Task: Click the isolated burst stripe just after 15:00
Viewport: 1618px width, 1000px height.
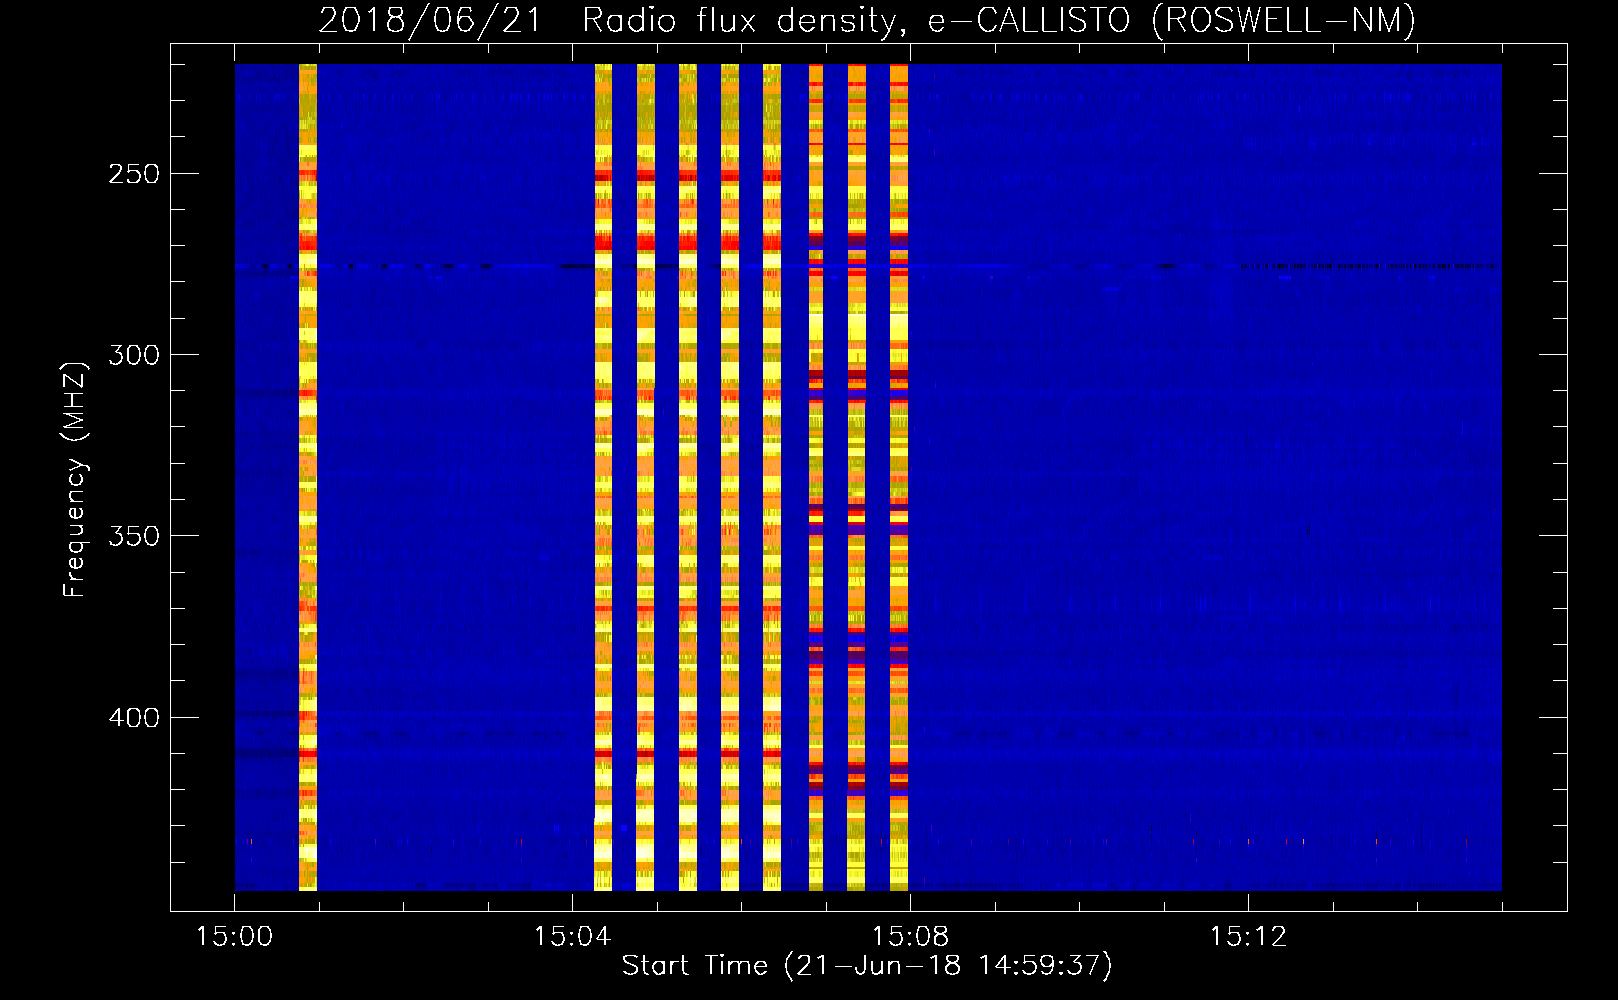Action: click(x=308, y=477)
